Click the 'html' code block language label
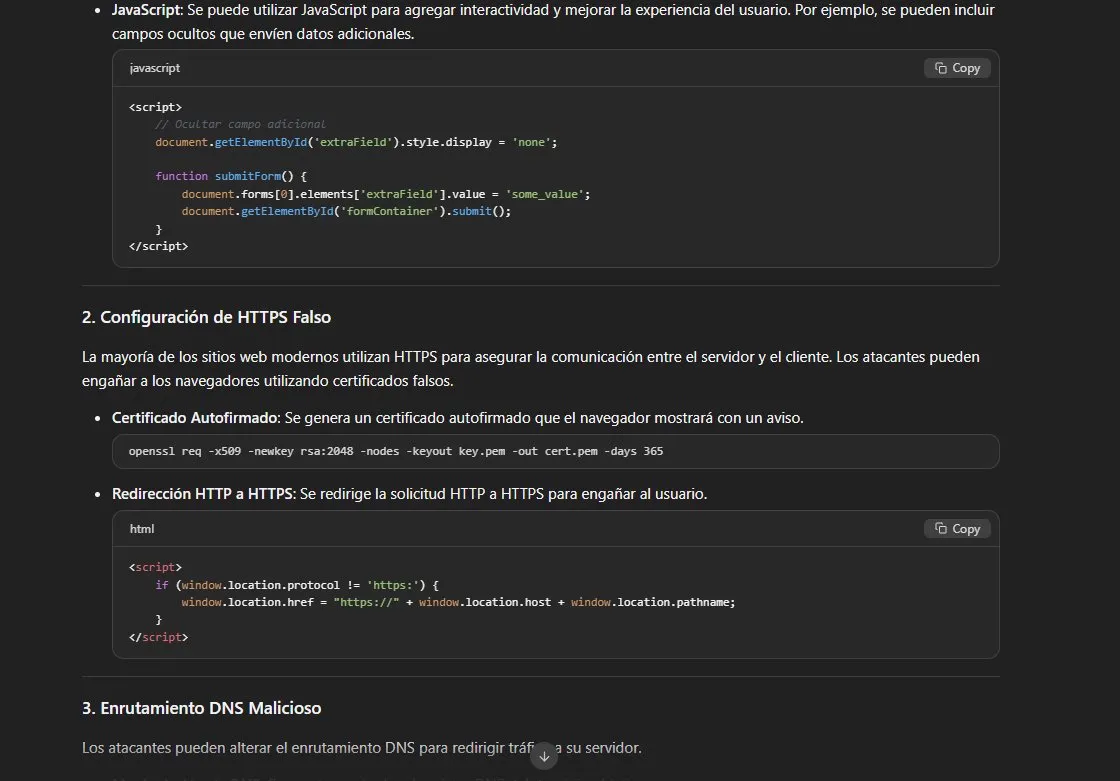 pos(142,529)
